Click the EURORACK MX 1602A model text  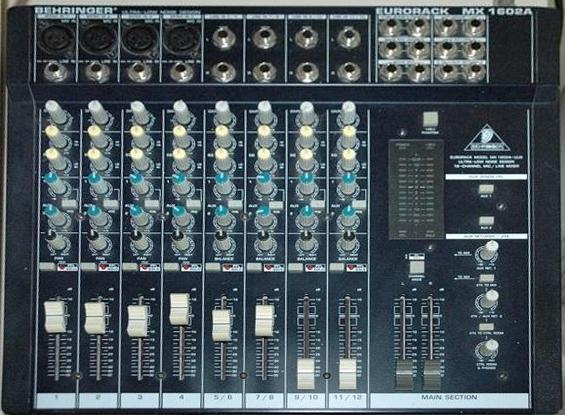(454, 12)
